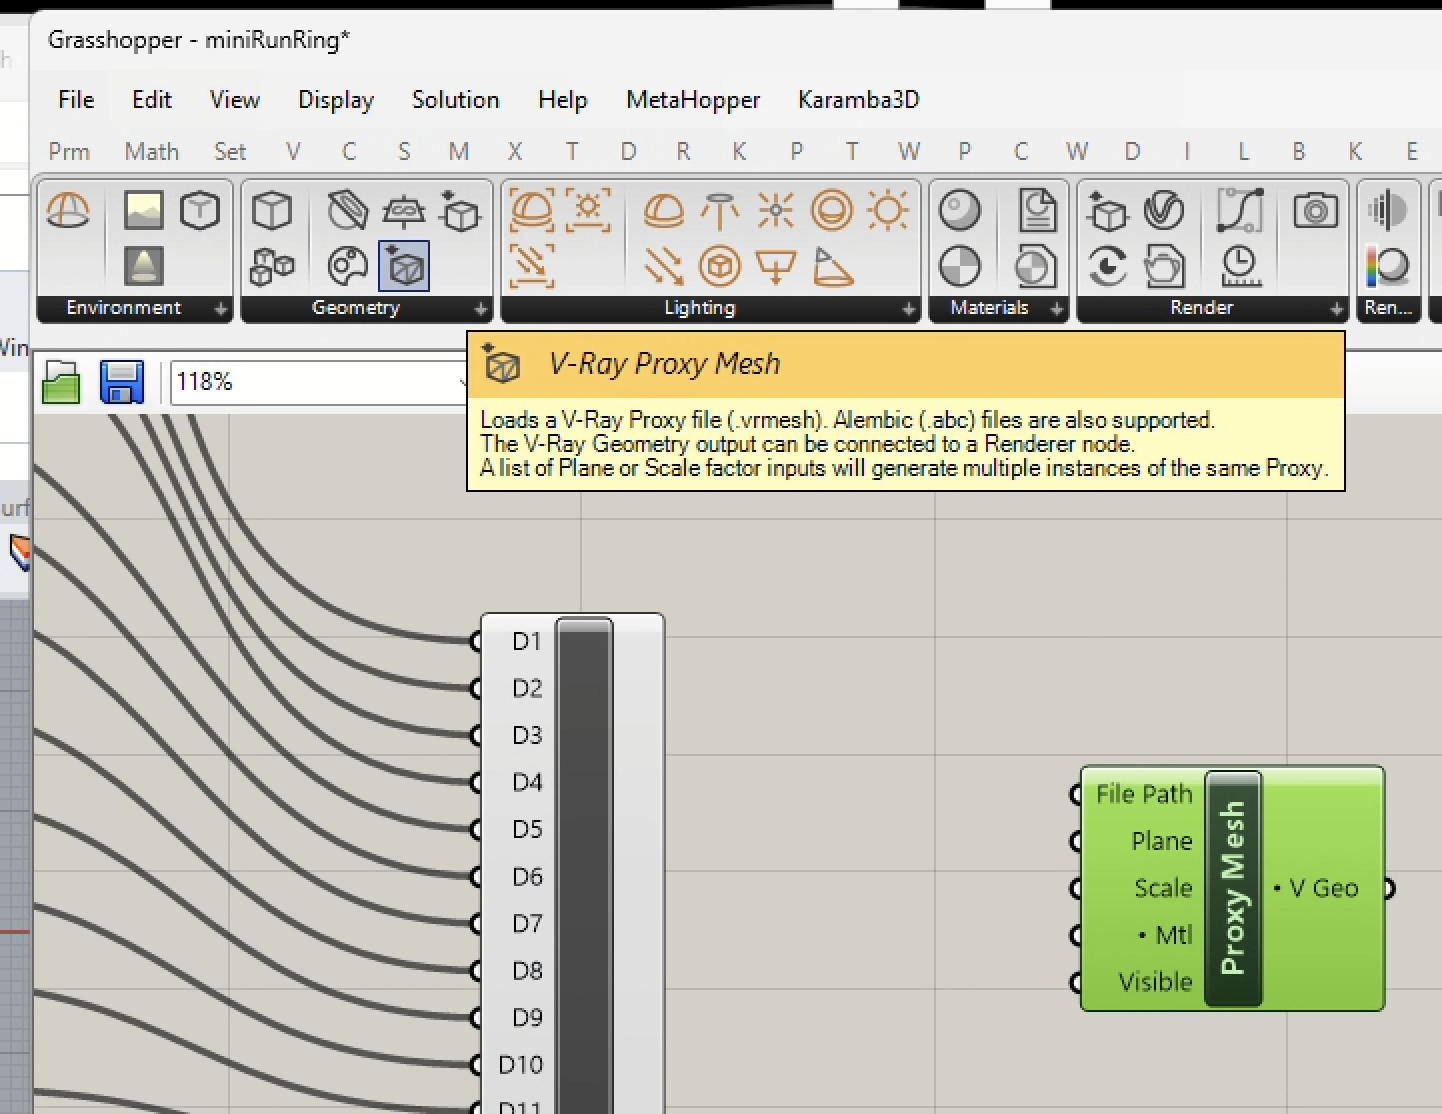Select the Proxy Mesh component name bar
The height and width of the screenshot is (1114, 1442).
pos(1233,888)
